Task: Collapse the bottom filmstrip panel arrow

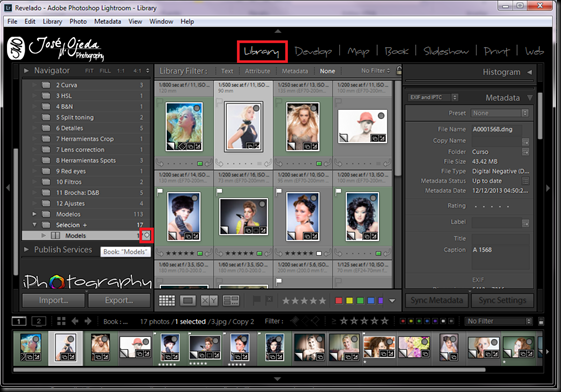Action: 277,378
